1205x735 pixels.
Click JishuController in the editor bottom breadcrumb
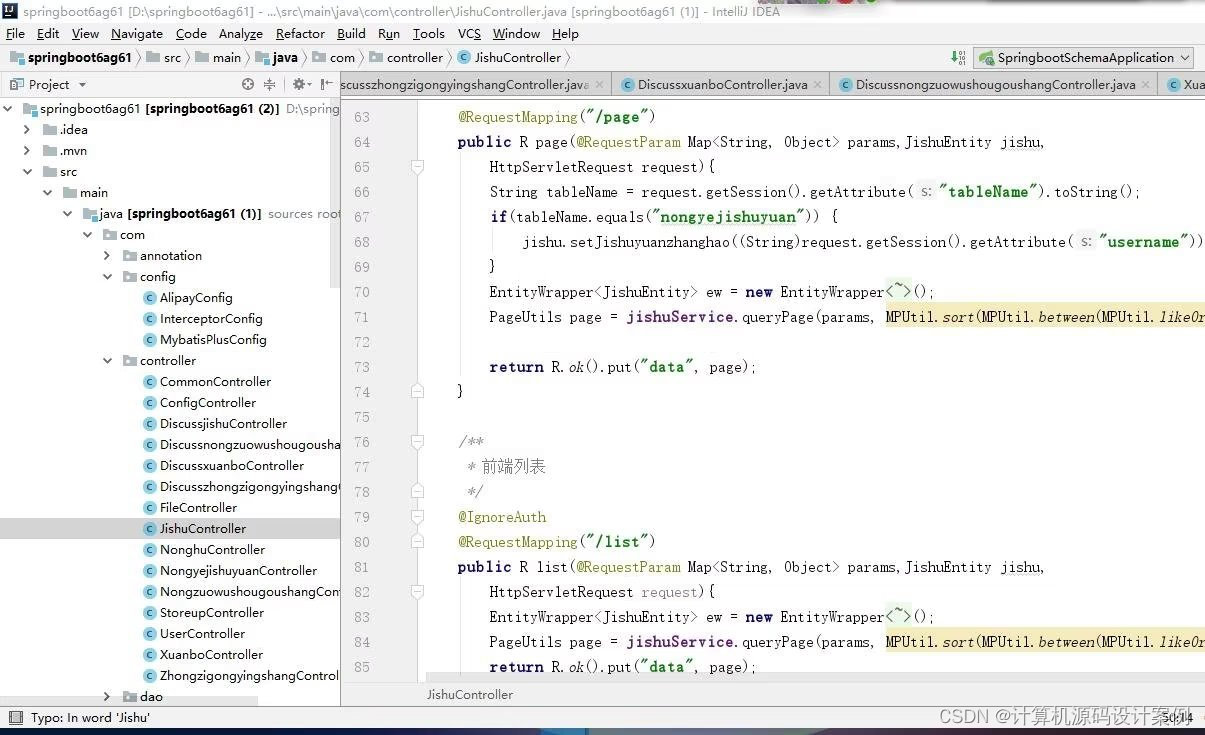pos(469,694)
